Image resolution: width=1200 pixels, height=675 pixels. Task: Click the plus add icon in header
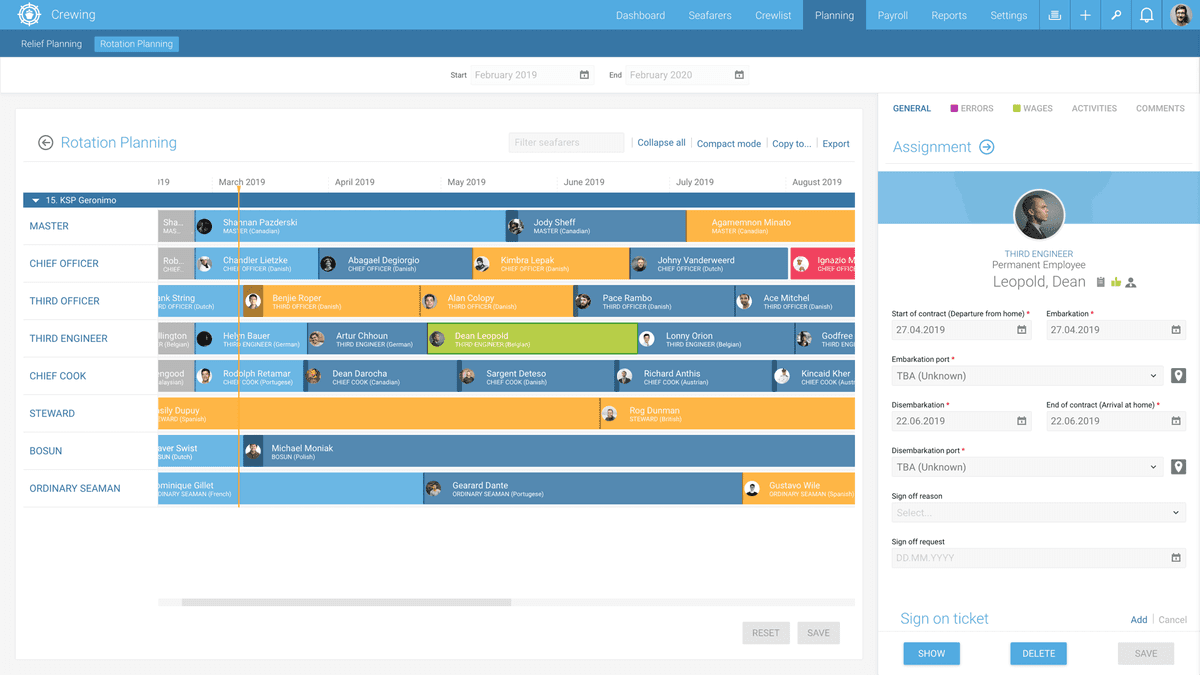tap(1085, 15)
